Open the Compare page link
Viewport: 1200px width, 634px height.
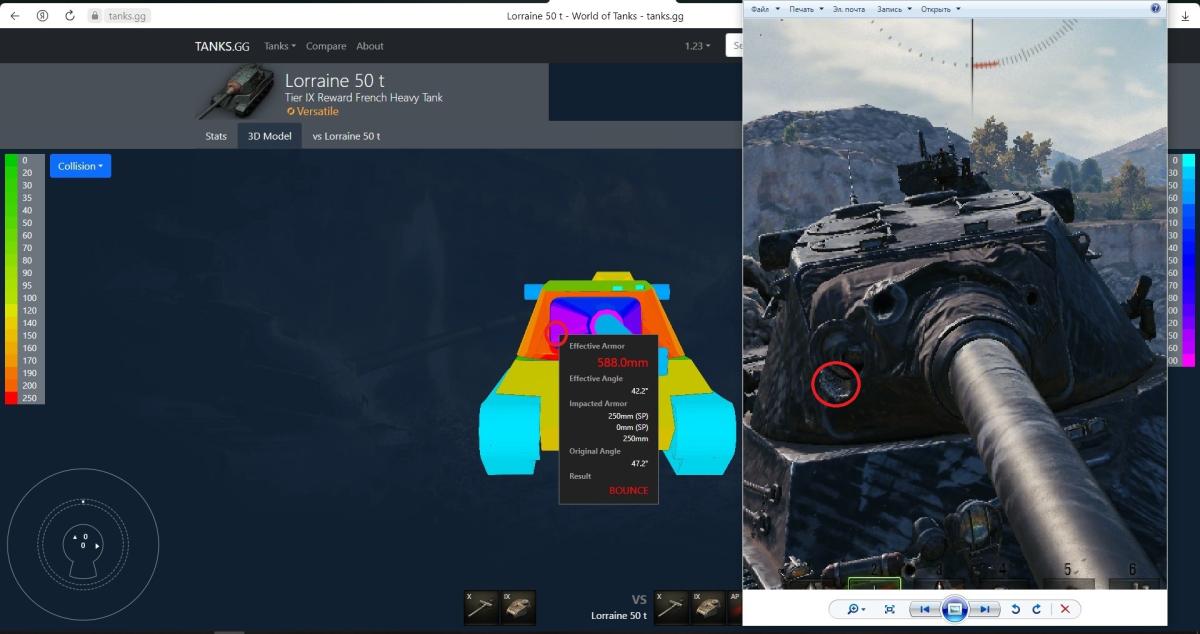(x=326, y=46)
